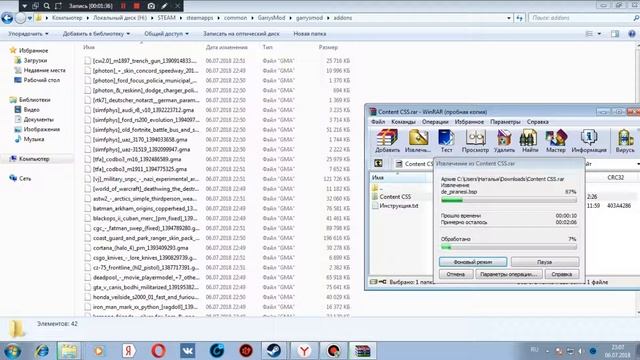640x360 pixels.
Task: Switch to Steam on the taskbar
Action: (274, 351)
